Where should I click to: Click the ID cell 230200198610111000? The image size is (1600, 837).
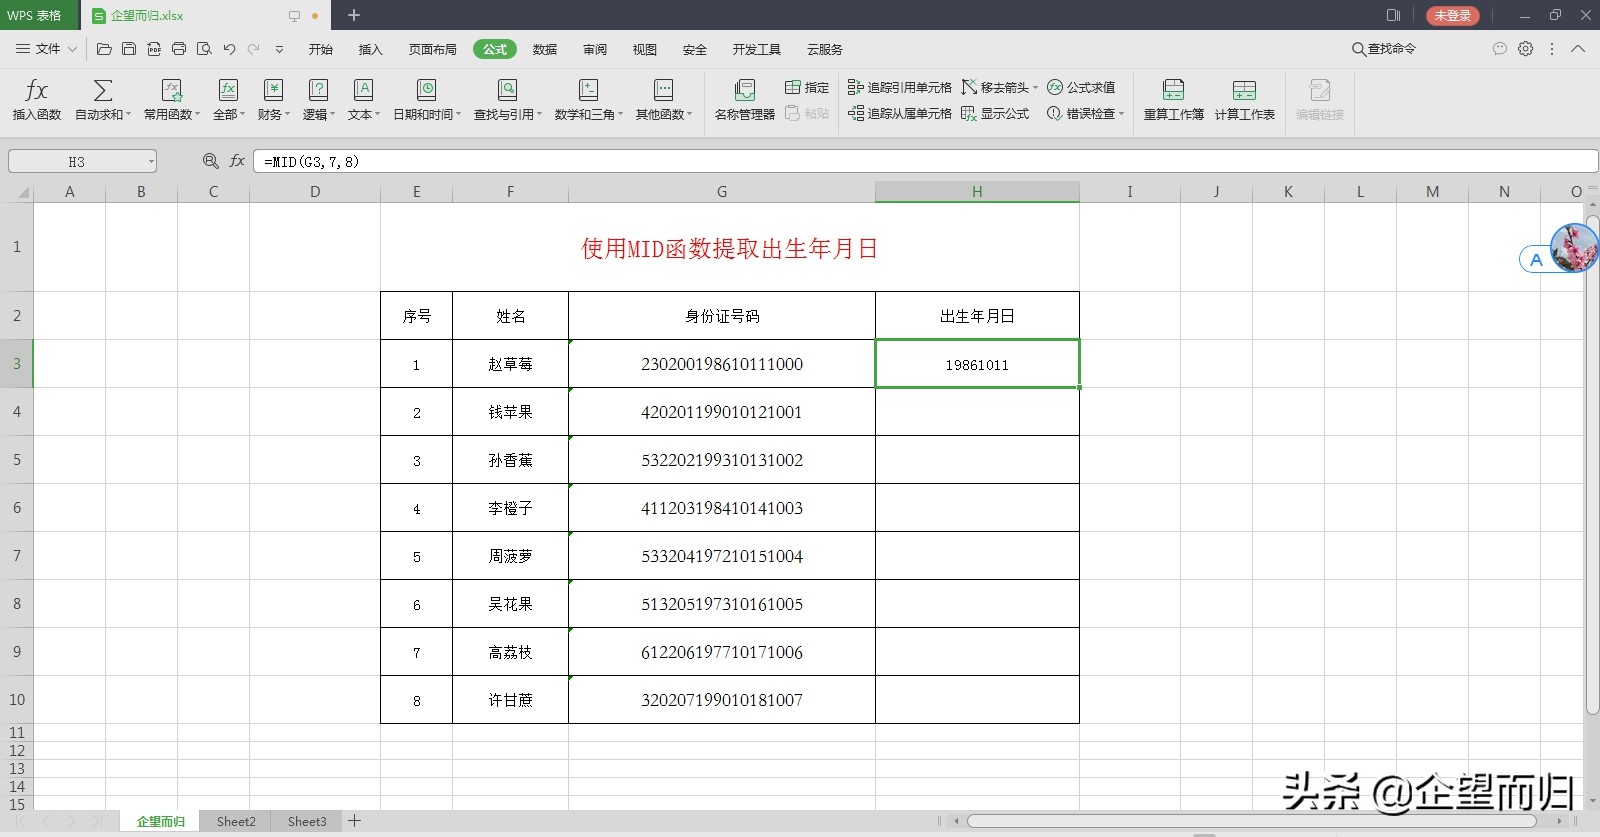pos(722,364)
